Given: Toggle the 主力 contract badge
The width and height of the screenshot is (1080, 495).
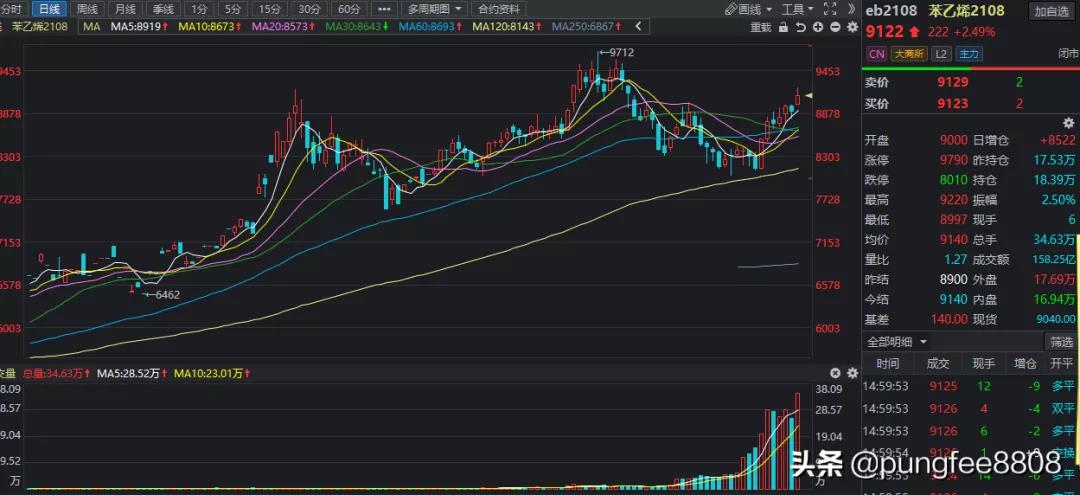Looking at the screenshot, I should pyautogui.click(x=967, y=54).
